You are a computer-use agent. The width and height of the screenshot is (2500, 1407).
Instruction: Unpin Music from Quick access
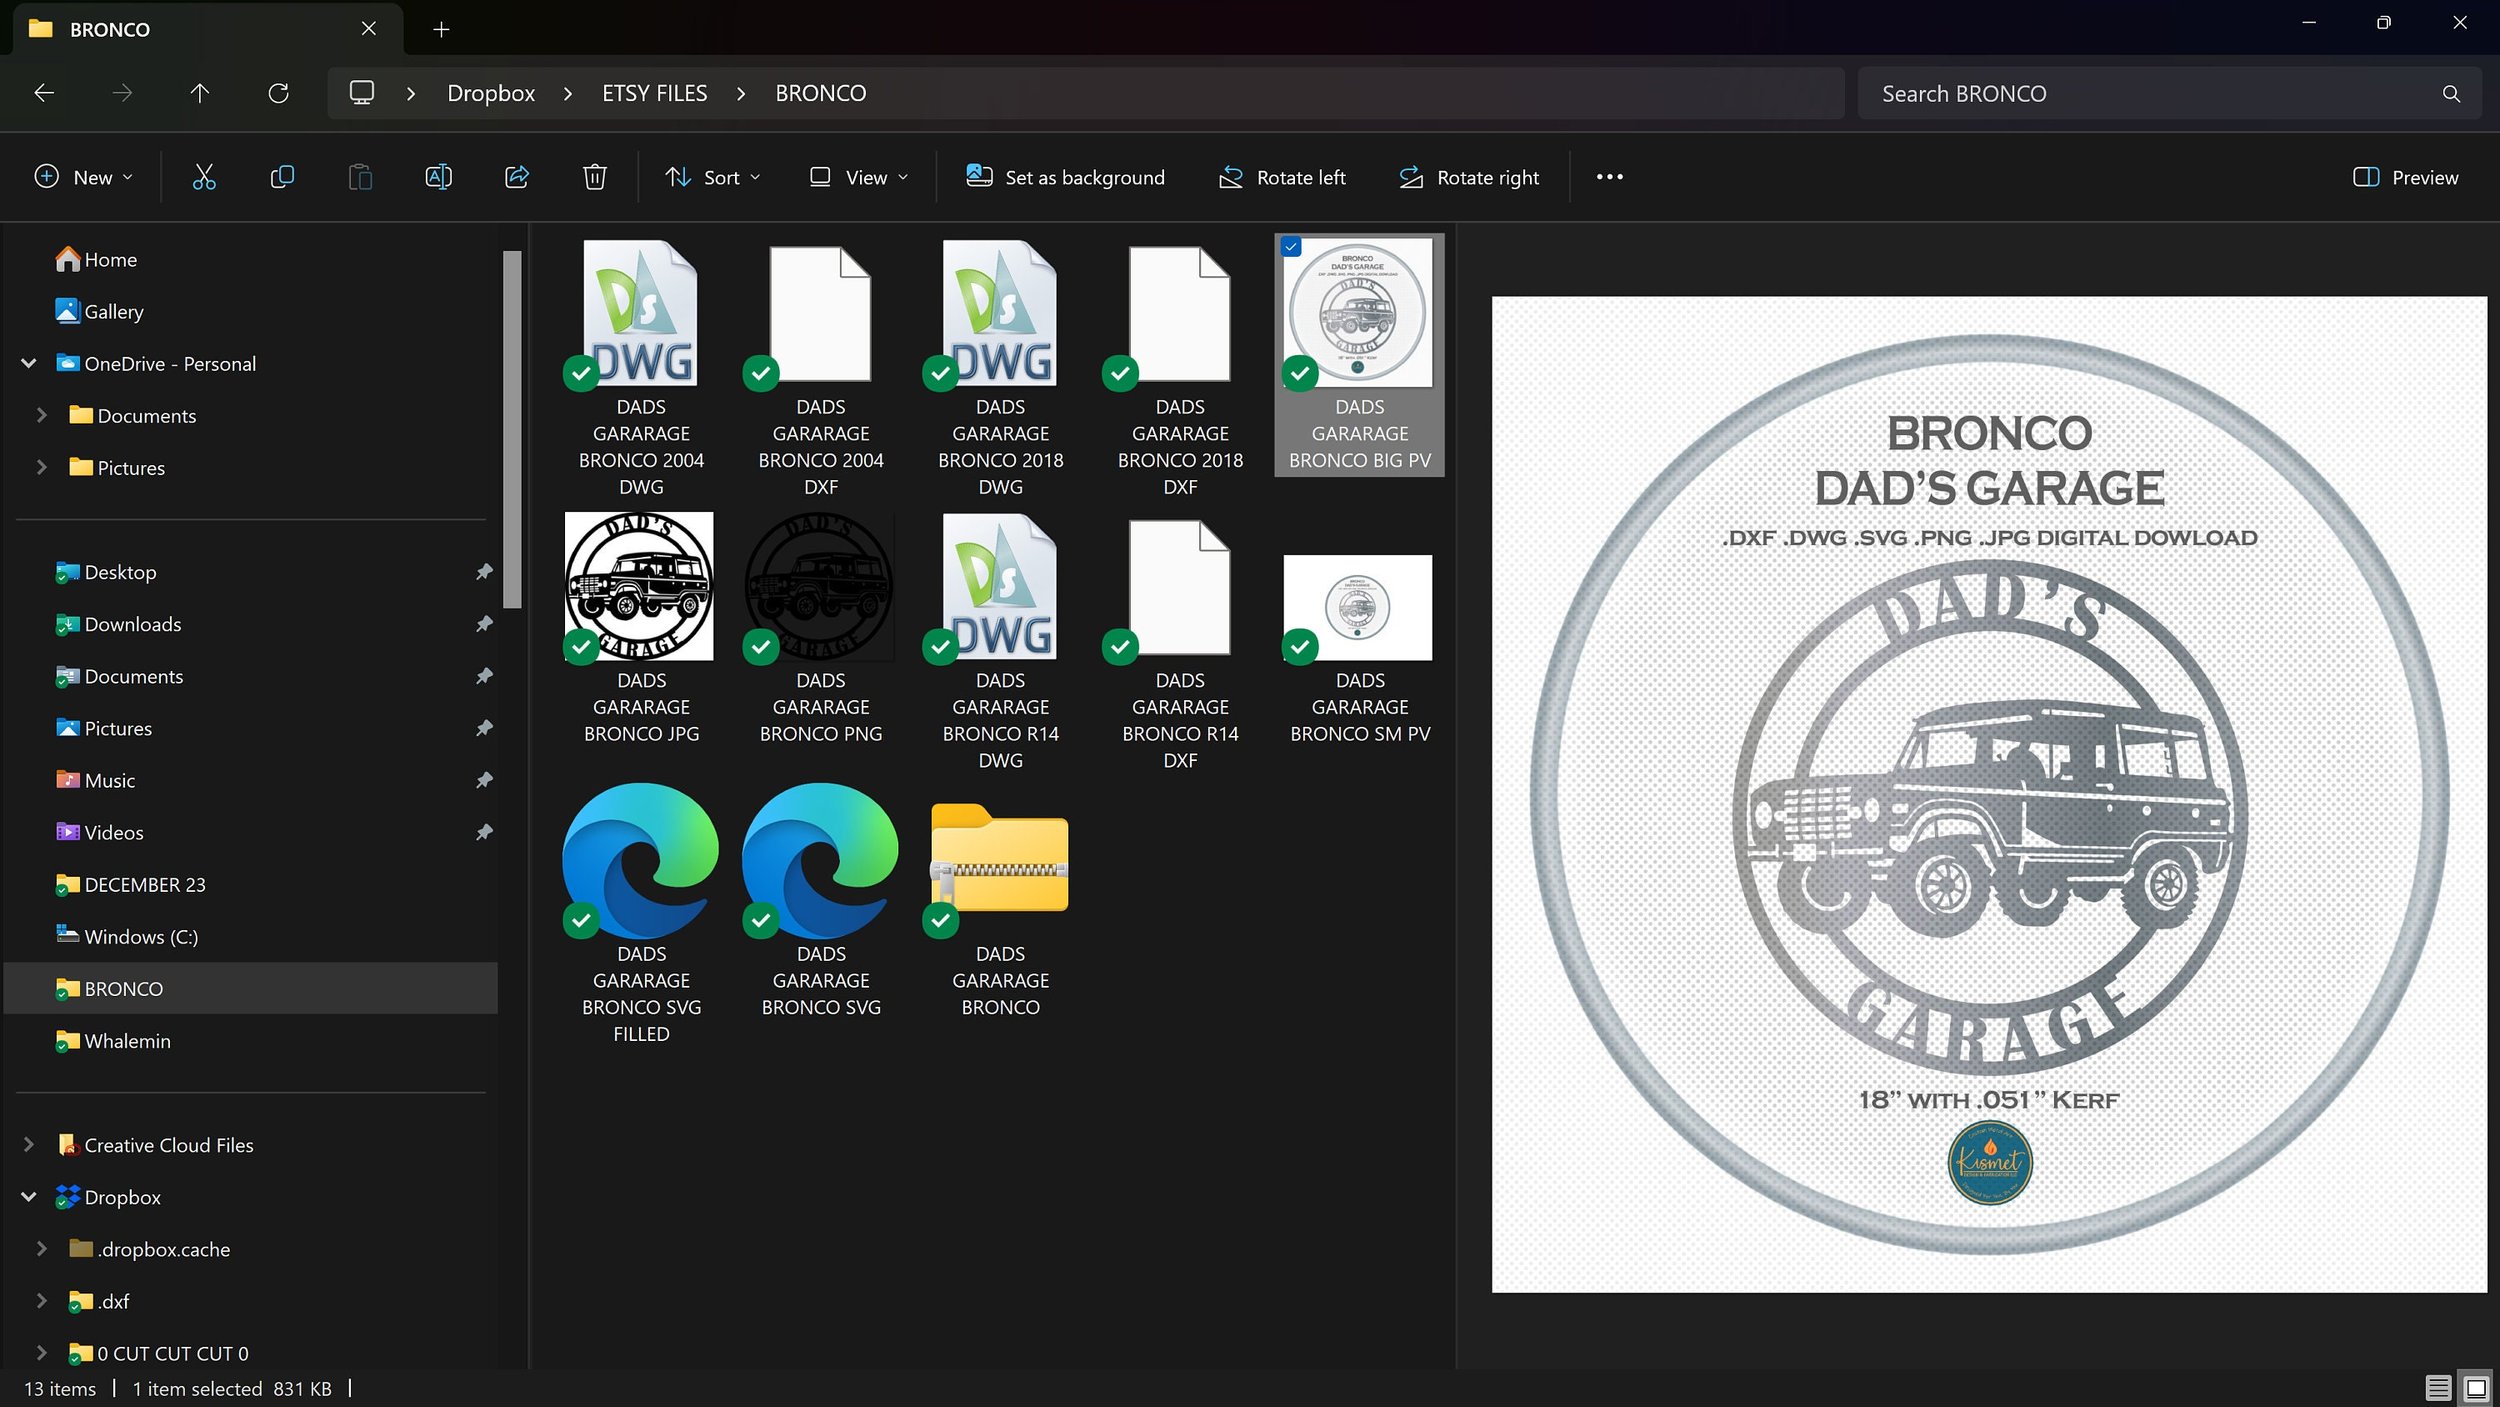[x=484, y=780]
